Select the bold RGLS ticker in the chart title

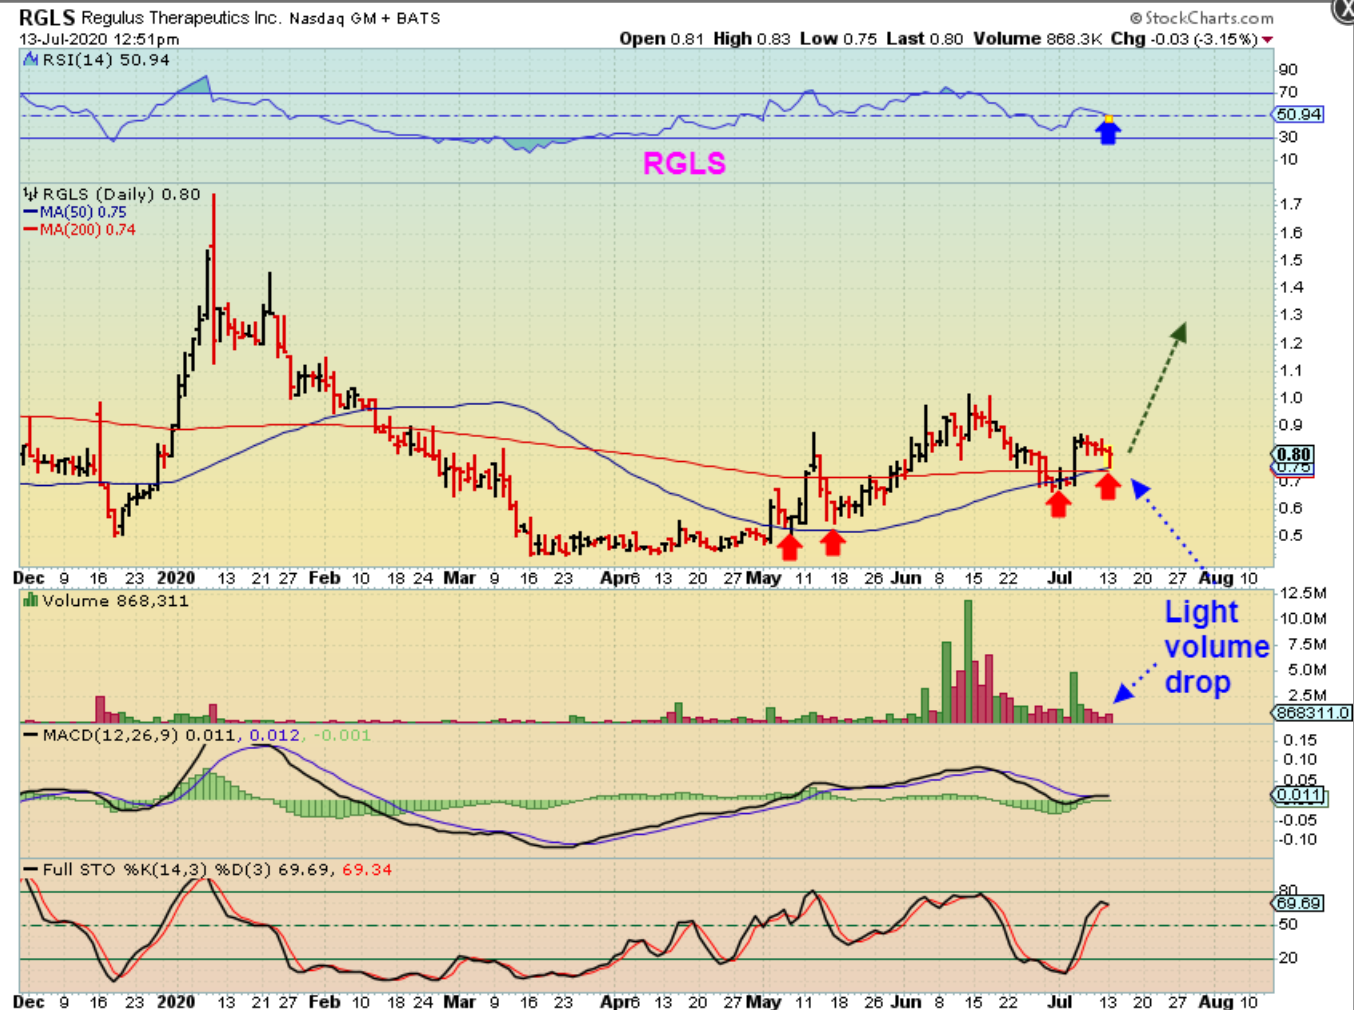pos(46,18)
